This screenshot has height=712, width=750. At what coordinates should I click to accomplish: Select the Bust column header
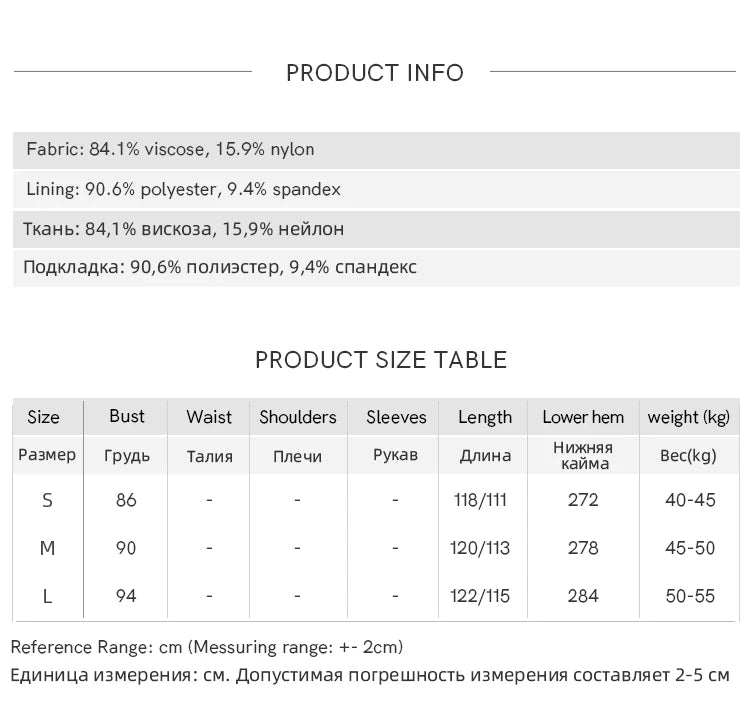point(127,417)
